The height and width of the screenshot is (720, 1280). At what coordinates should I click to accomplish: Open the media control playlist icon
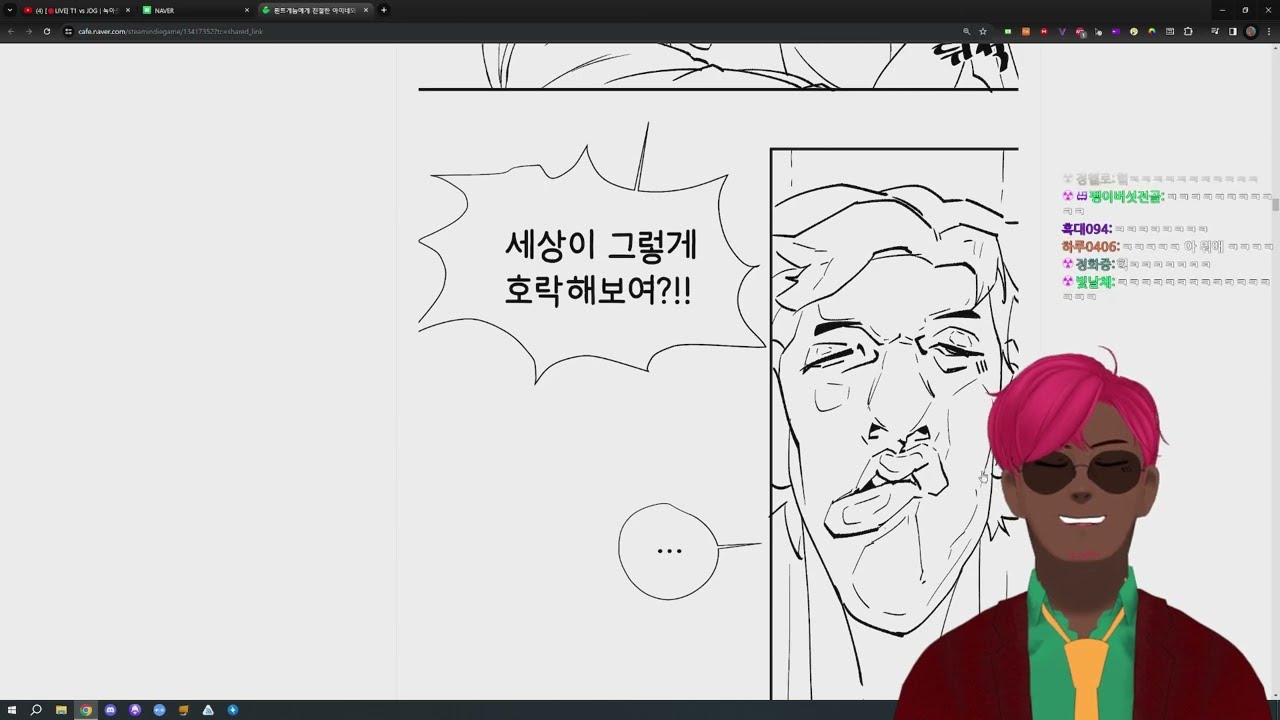[1215, 31]
